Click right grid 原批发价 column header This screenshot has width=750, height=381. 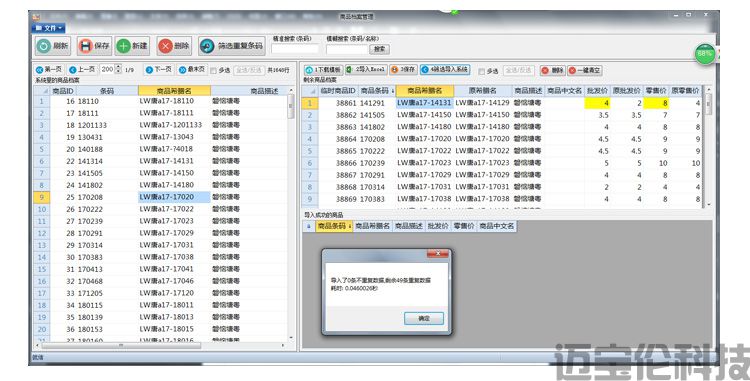coord(627,90)
